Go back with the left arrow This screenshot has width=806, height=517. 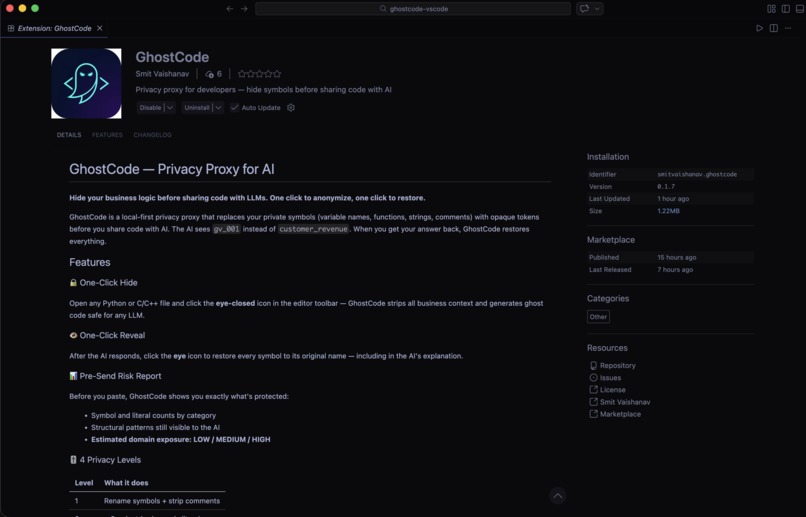pos(230,9)
